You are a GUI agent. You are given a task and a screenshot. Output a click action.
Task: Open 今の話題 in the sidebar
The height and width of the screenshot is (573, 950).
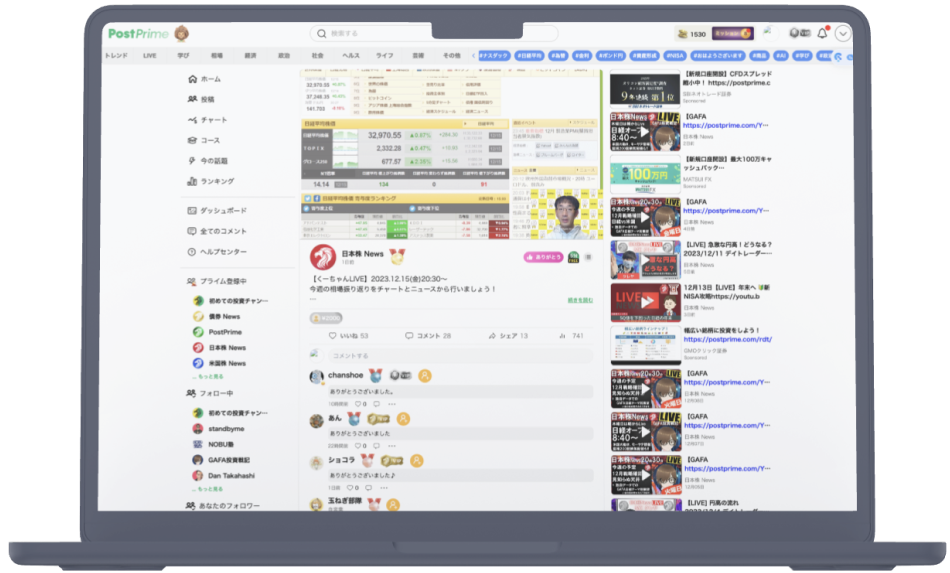tap(208, 161)
